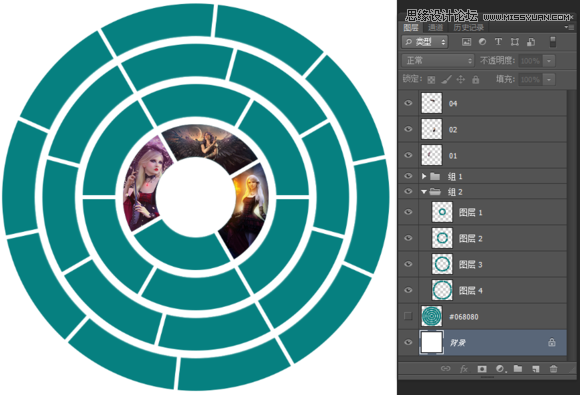
Task: Delete layer with trash icon
Action: click(553, 368)
